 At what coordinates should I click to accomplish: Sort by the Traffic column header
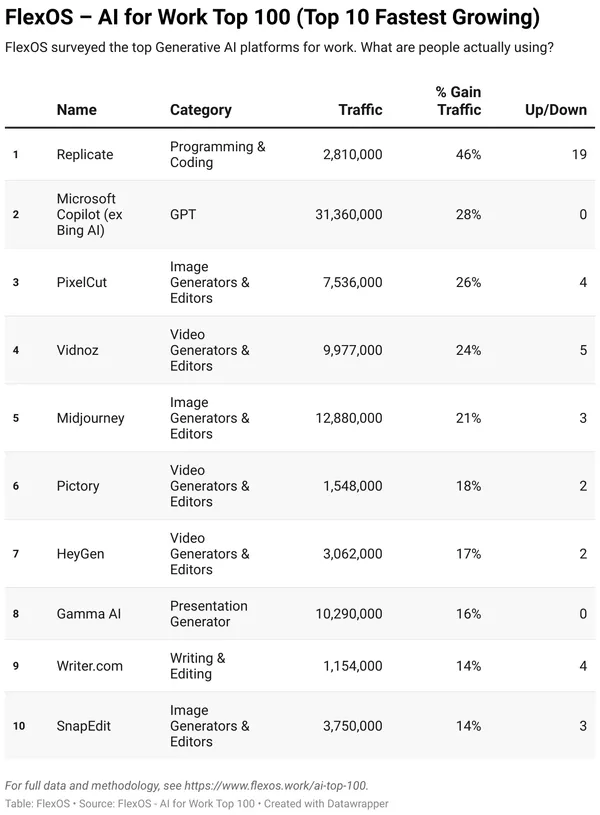pos(360,110)
